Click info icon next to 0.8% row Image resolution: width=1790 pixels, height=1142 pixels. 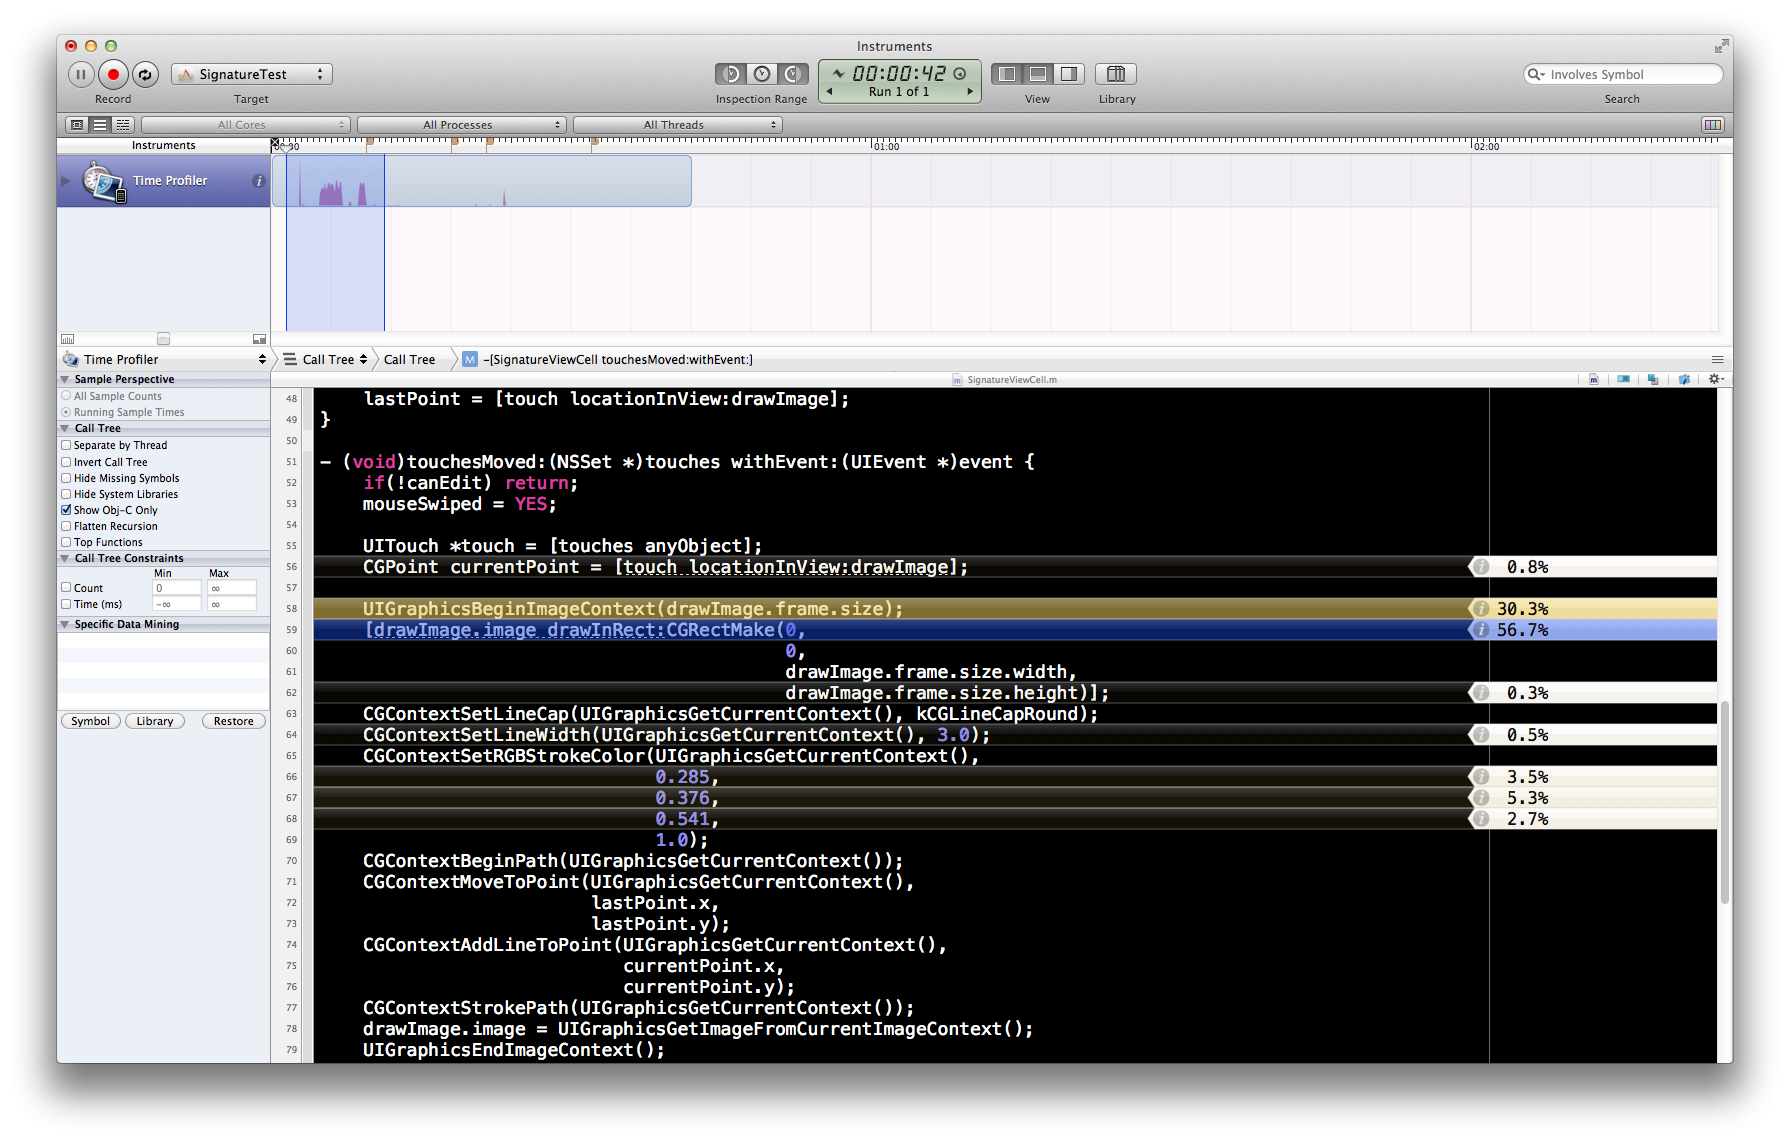tap(1481, 567)
